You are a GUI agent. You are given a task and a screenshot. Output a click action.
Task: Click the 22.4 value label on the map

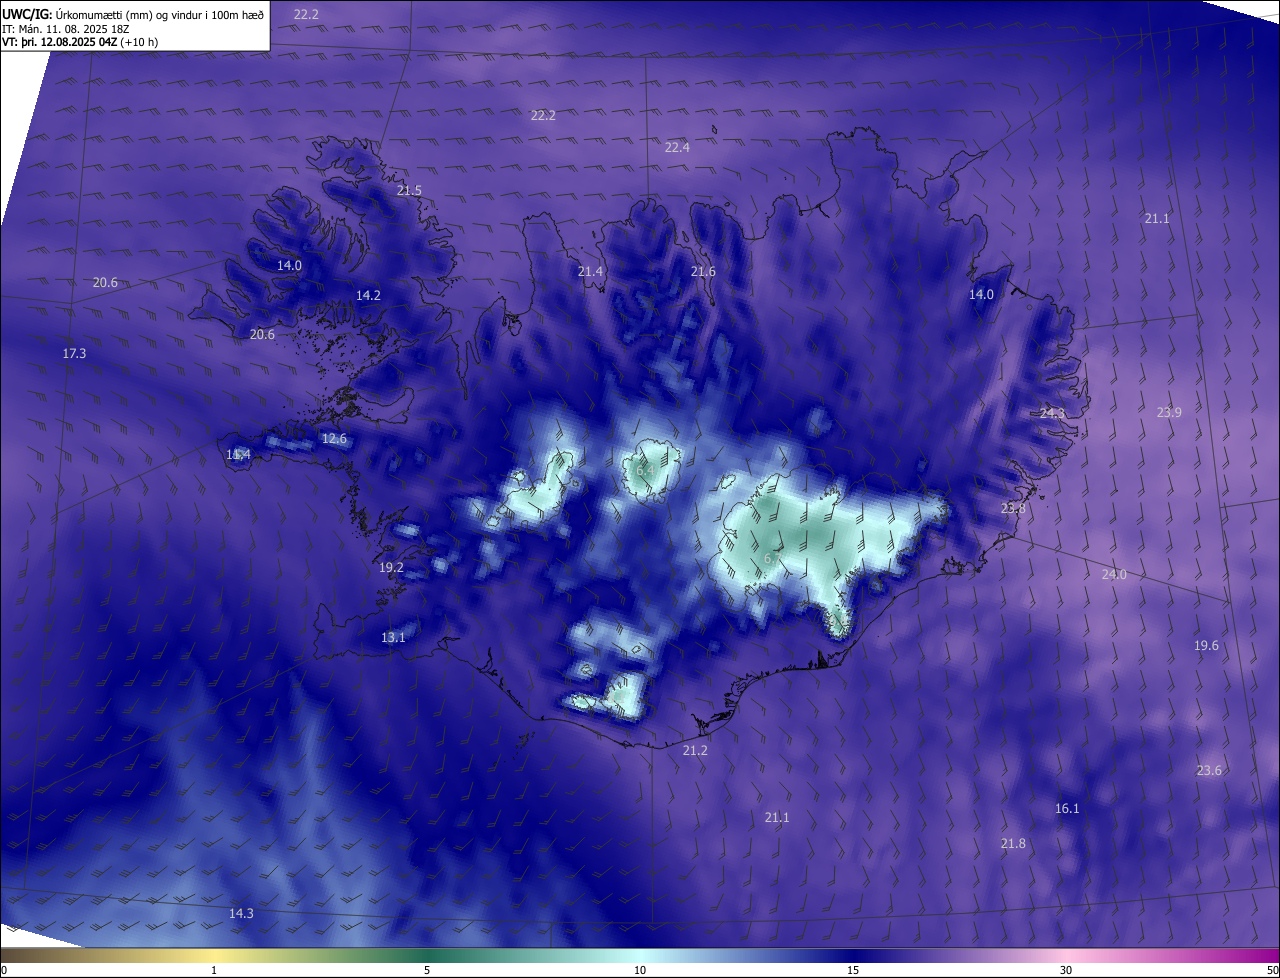tap(677, 147)
